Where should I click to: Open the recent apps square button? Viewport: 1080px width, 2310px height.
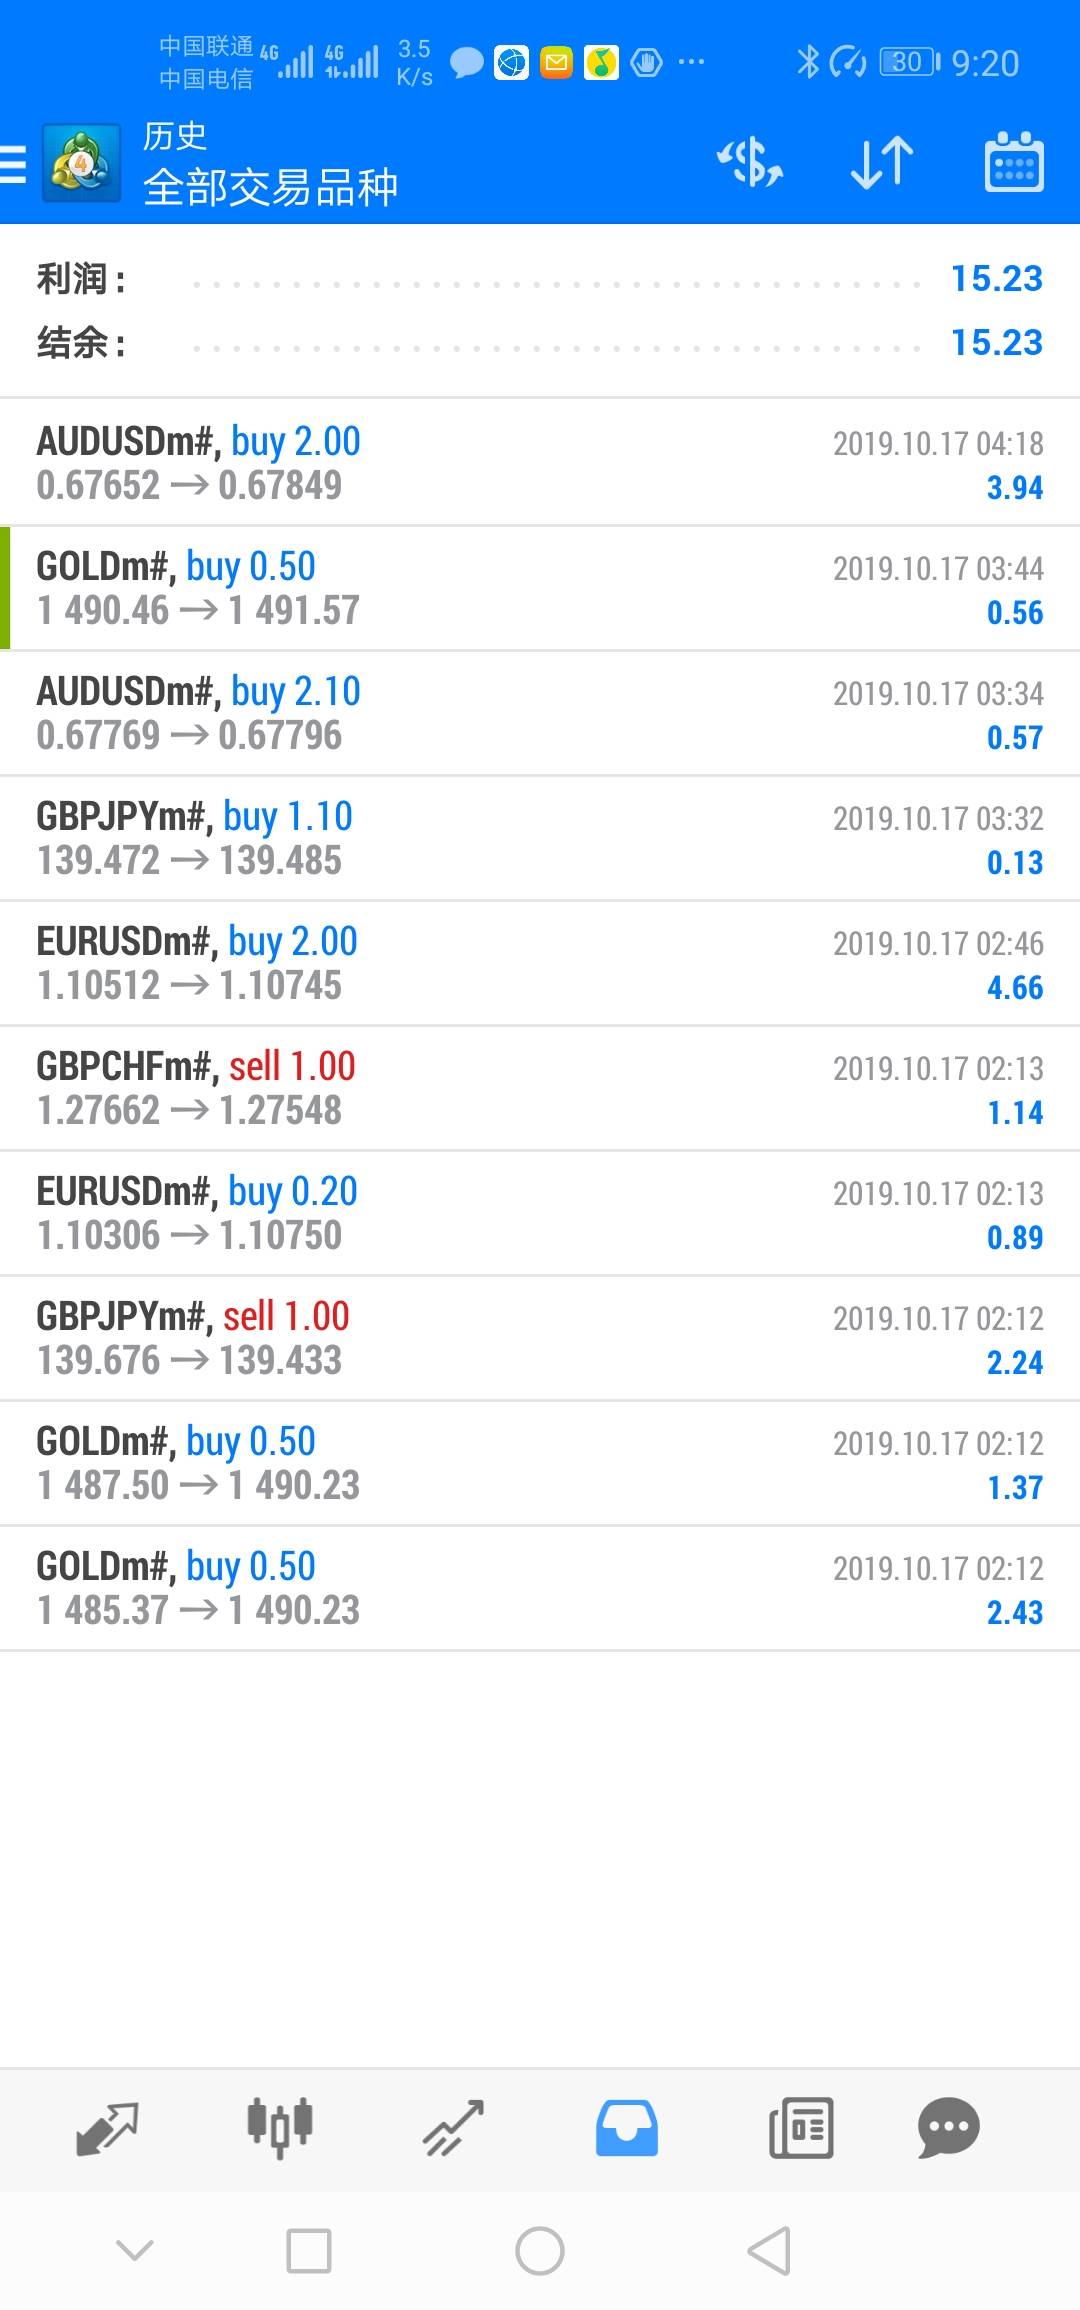[309, 2251]
